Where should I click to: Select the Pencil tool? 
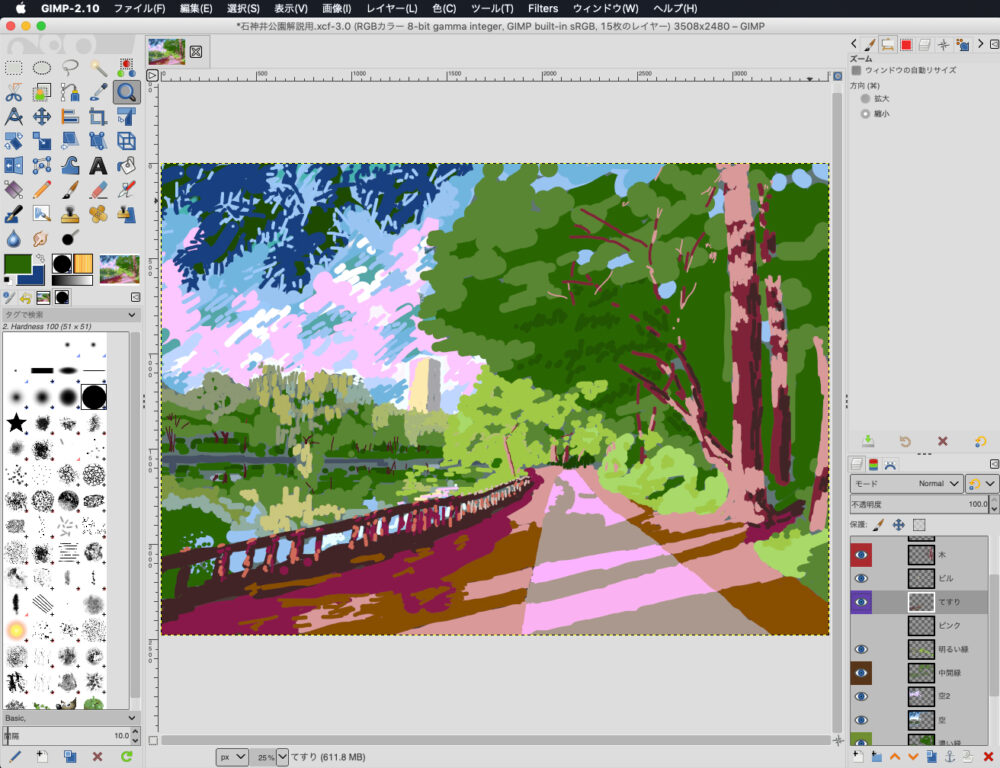[x=42, y=190]
